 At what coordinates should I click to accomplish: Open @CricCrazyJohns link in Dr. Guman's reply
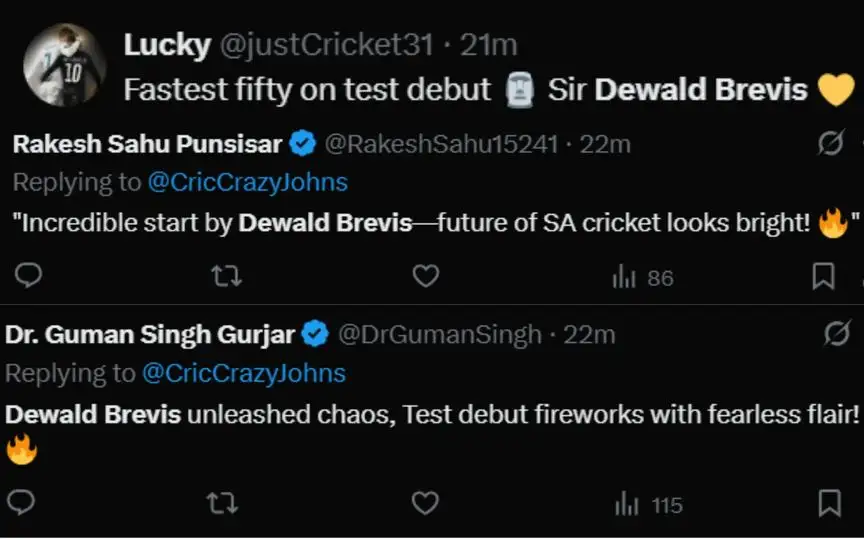pyautogui.click(x=244, y=373)
